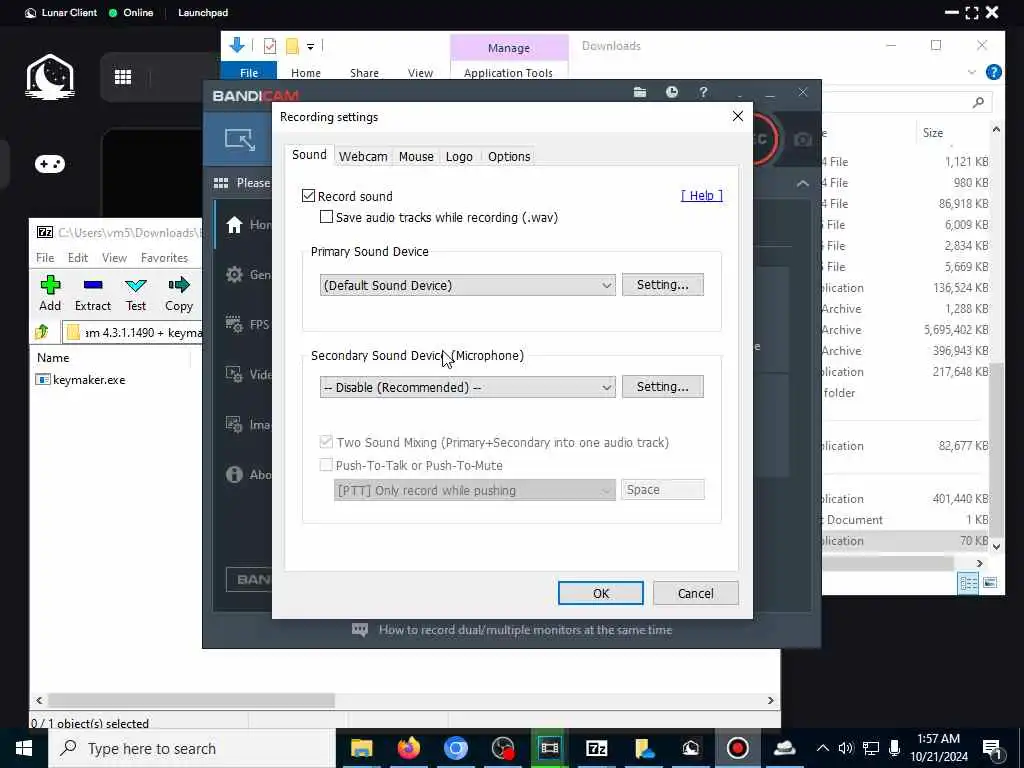Click the Space hotkey field
The height and width of the screenshot is (768, 1024).
pyautogui.click(x=662, y=490)
